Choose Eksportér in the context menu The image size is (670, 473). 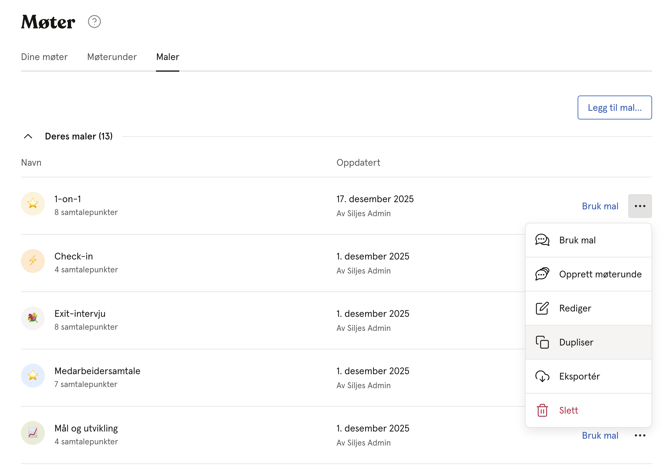pyautogui.click(x=588, y=376)
